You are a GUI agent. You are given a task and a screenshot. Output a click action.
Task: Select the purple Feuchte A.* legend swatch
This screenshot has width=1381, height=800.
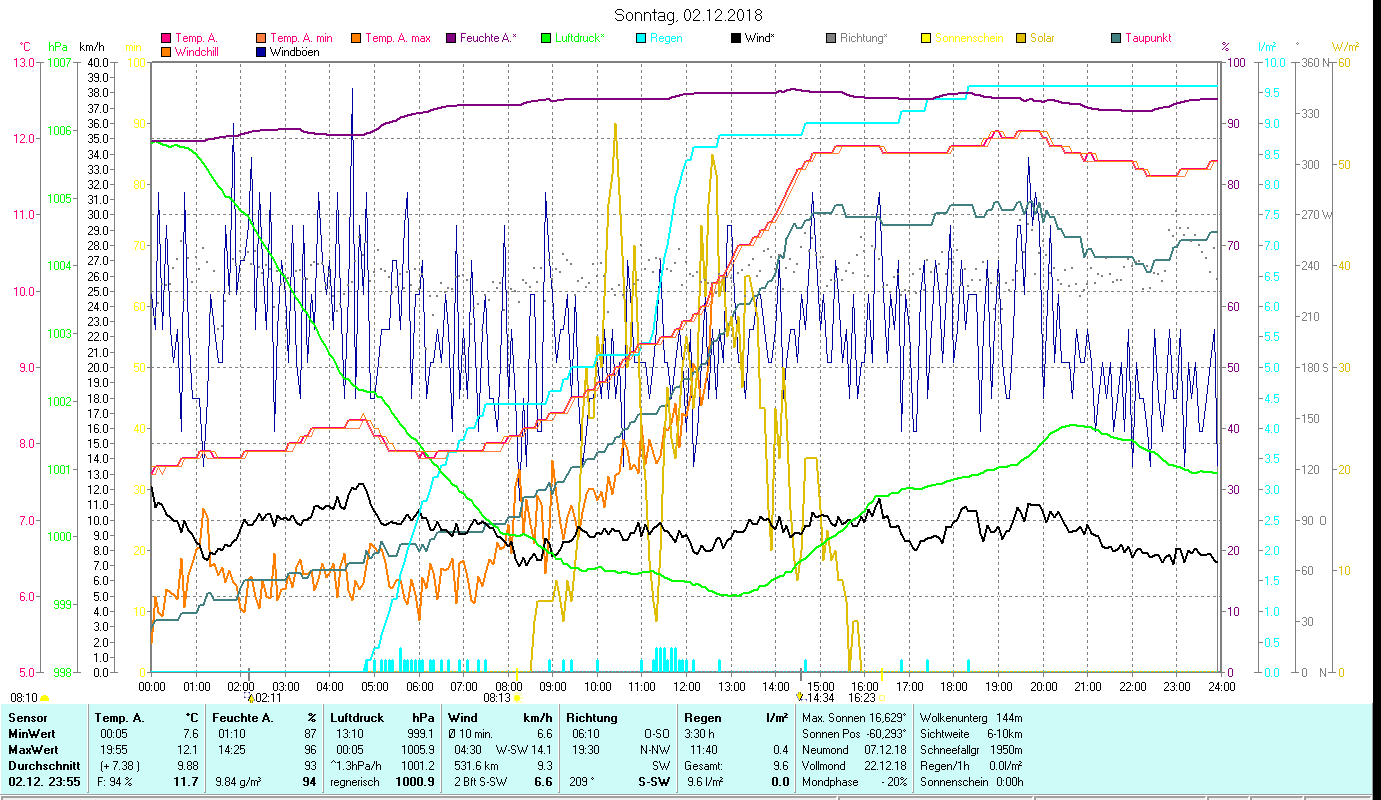(x=450, y=39)
